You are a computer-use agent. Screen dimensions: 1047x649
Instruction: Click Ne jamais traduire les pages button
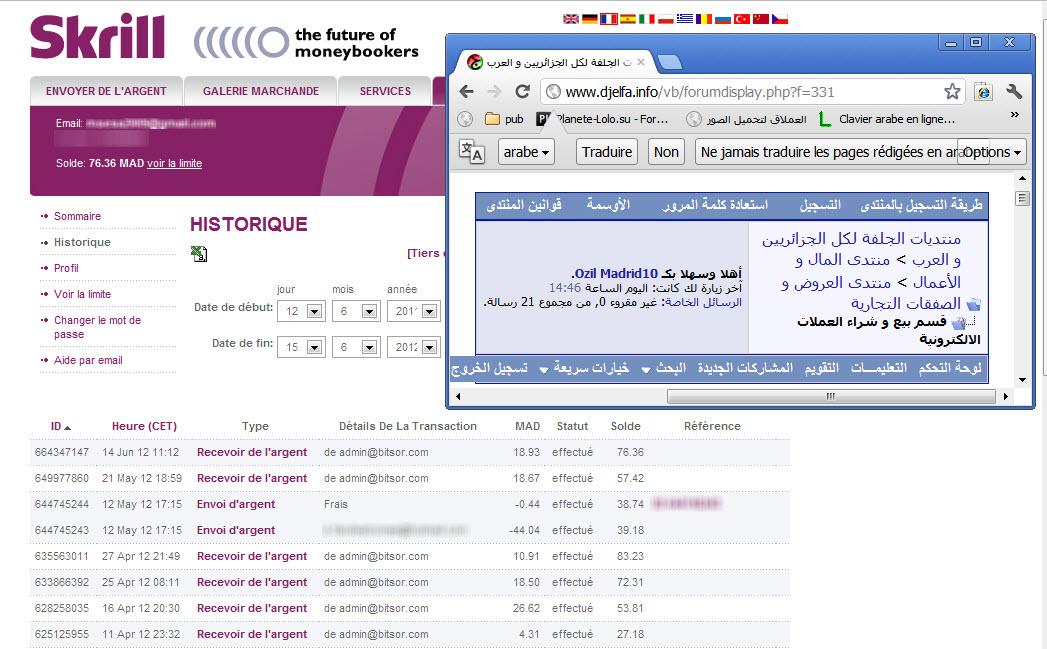827,152
